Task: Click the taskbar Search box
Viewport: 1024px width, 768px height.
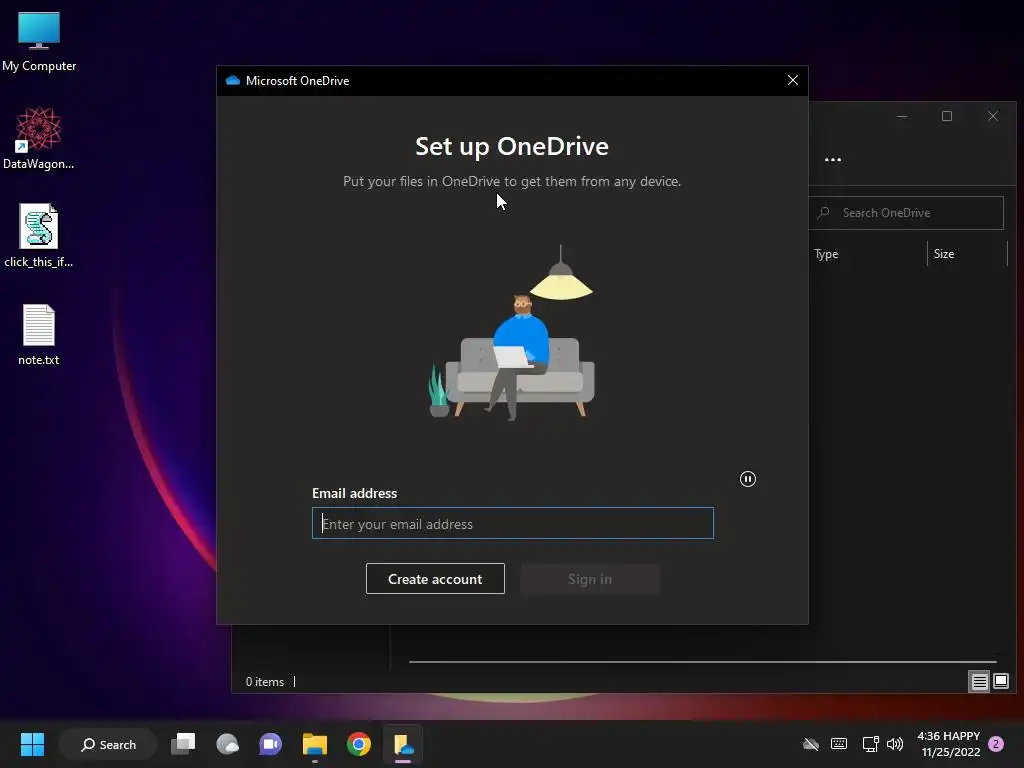Action: 108,744
